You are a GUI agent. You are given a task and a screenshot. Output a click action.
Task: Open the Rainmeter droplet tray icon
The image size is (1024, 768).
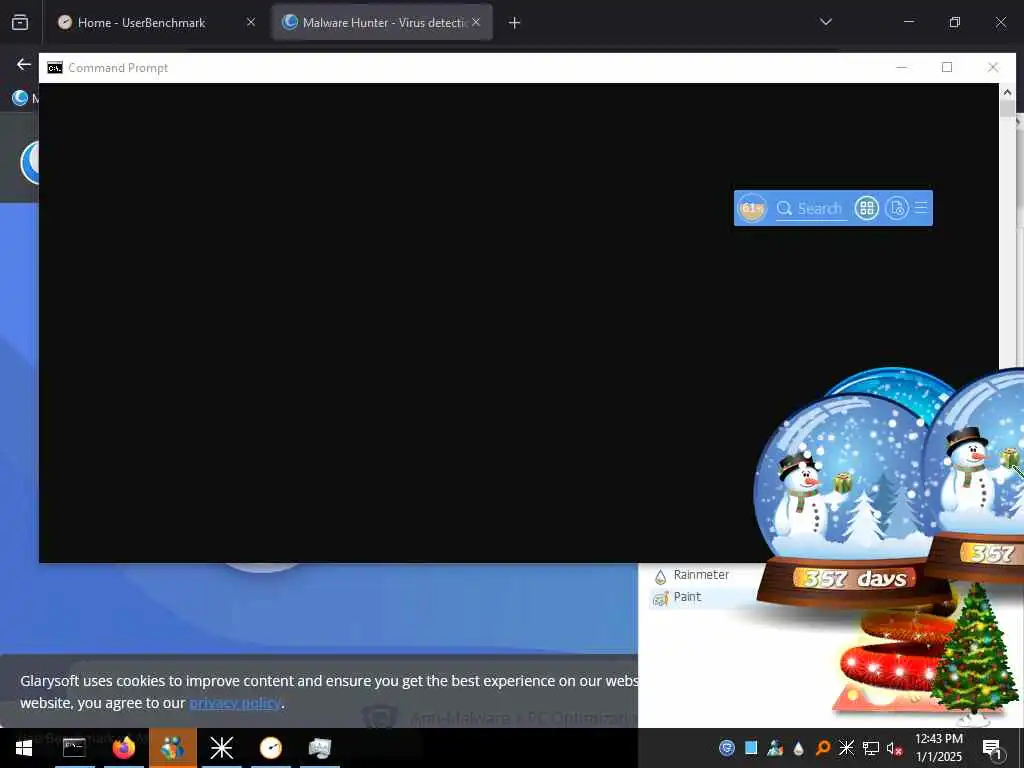[x=799, y=748]
